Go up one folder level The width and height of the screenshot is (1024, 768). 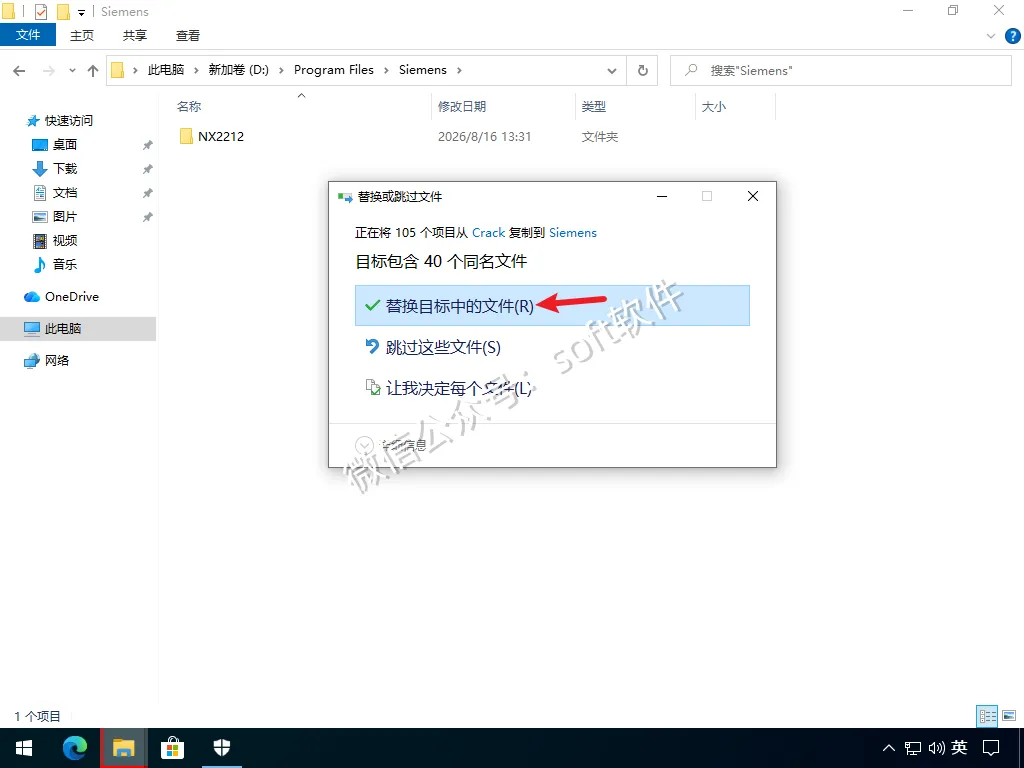[x=93, y=71]
